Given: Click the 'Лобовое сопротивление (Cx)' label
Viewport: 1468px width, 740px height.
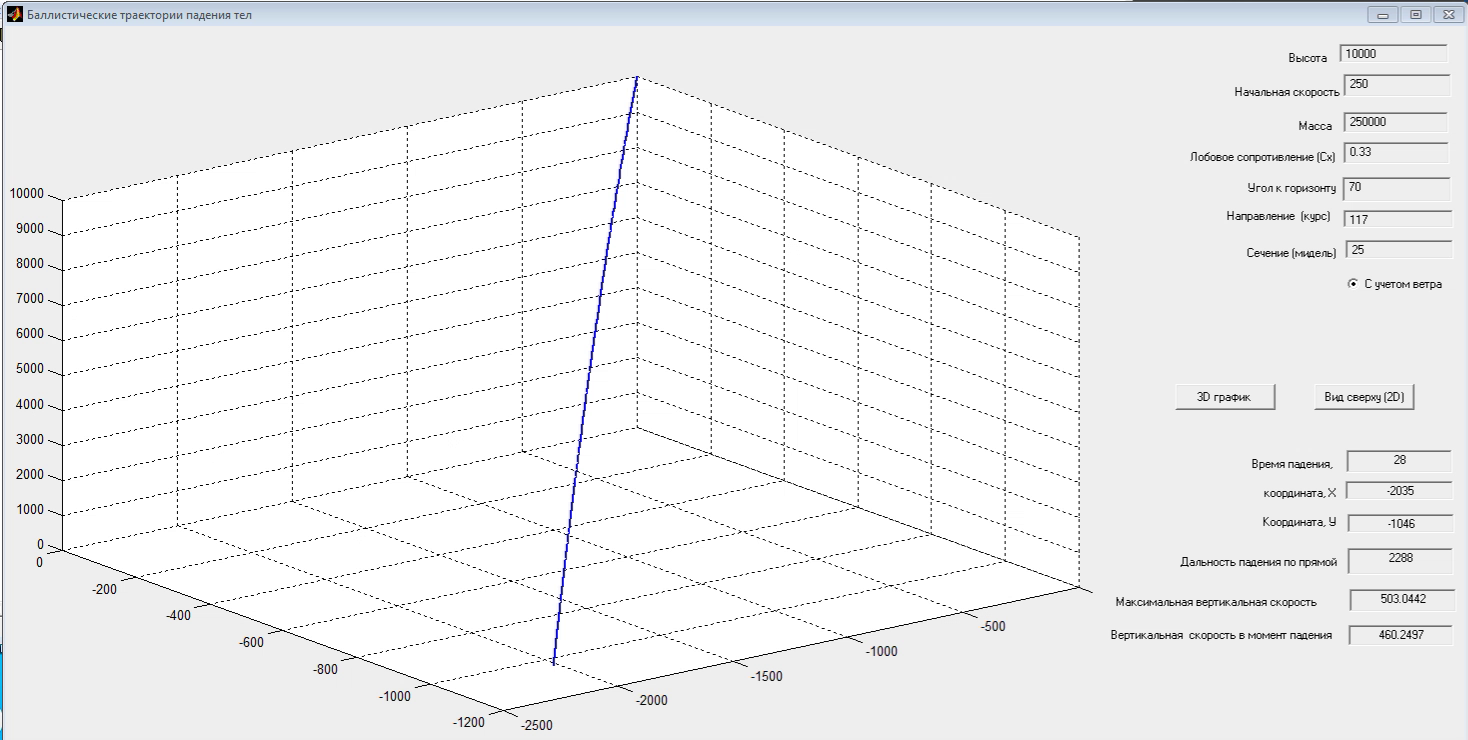Looking at the screenshot, I should click(1262, 157).
